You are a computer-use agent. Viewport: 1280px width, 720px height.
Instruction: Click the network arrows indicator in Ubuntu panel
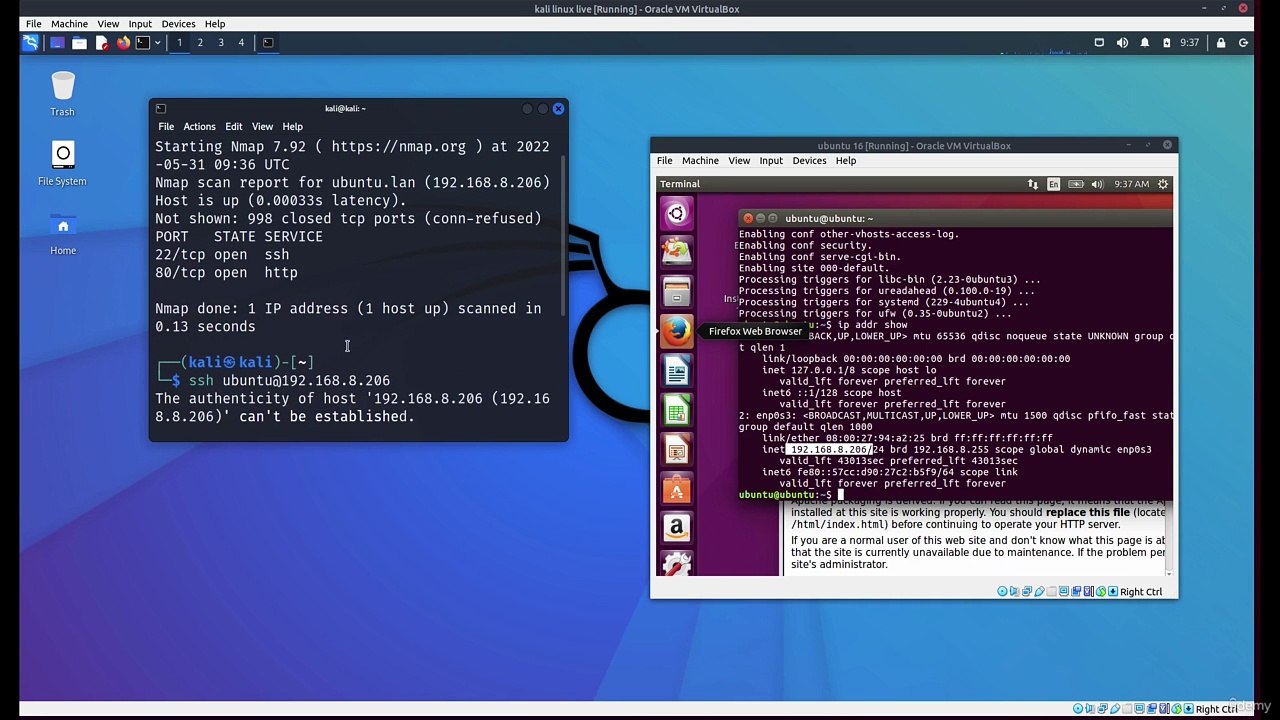point(1032,184)
